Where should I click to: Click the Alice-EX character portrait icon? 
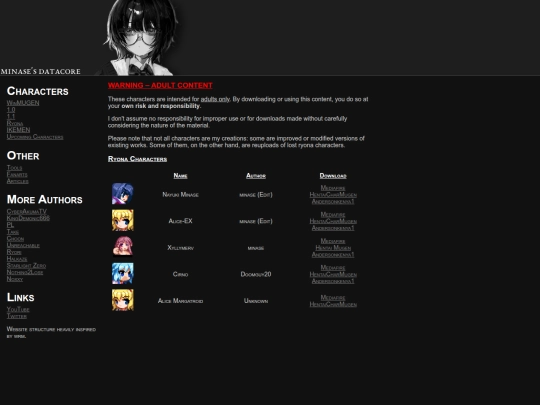pos(123,220)
